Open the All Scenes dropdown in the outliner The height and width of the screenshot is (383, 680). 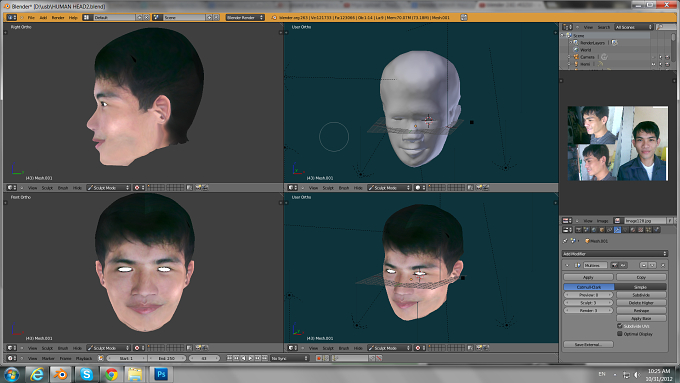click(634, 27)
